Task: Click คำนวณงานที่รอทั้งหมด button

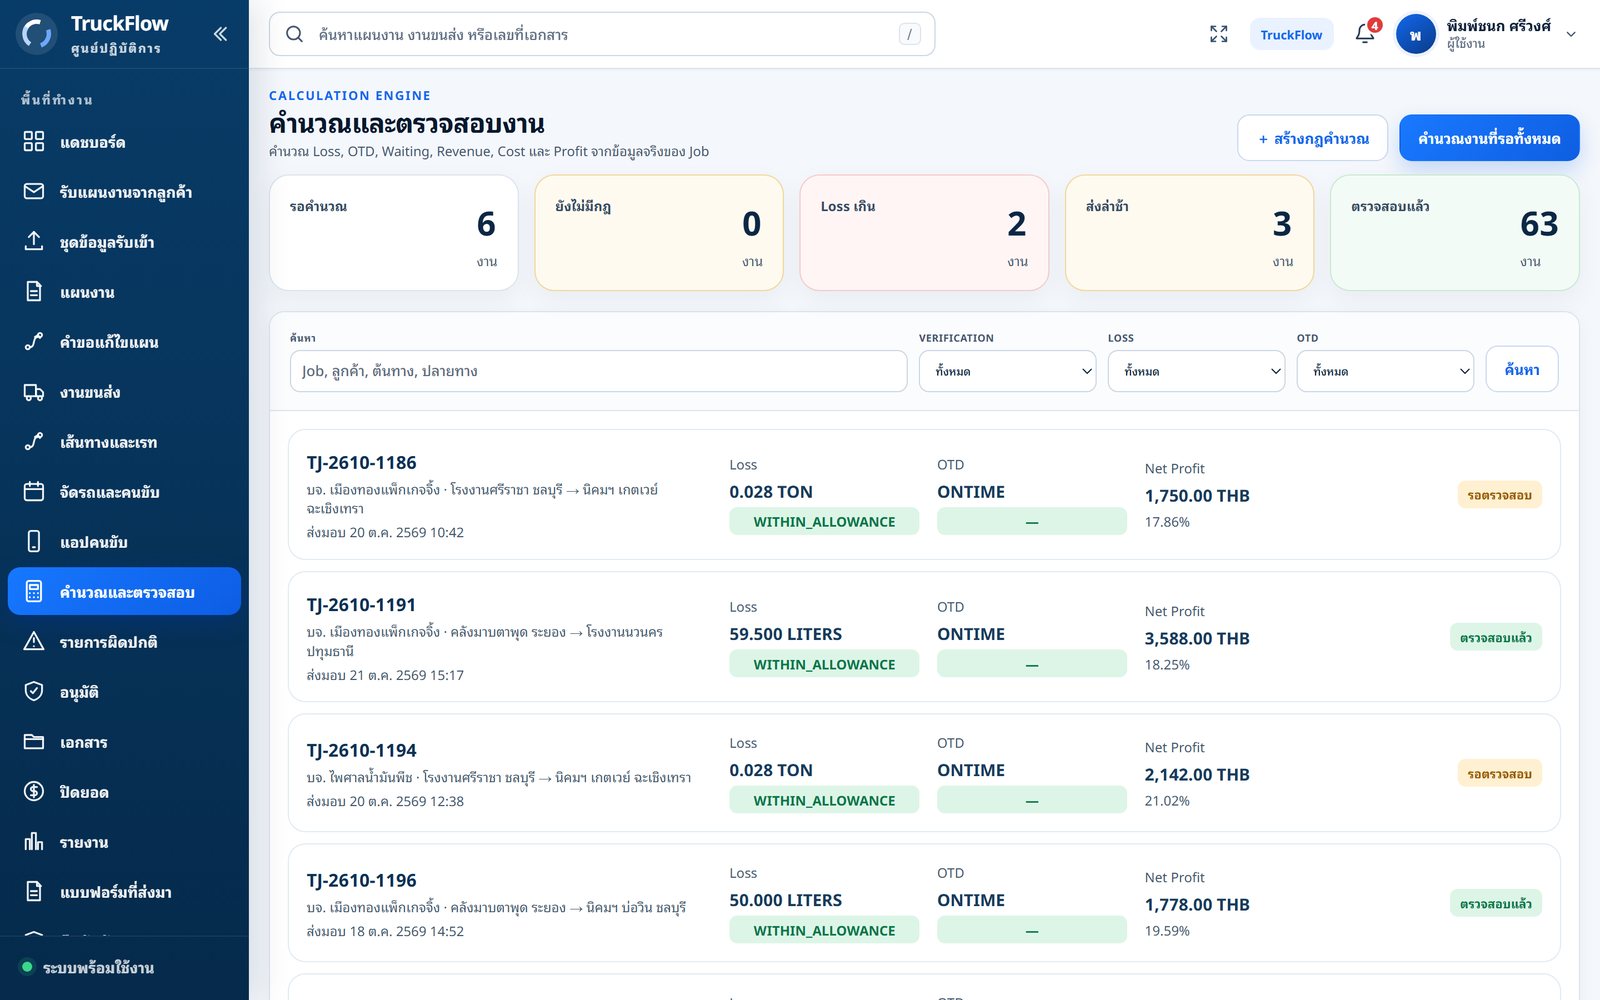Action: coord(1489,138)
